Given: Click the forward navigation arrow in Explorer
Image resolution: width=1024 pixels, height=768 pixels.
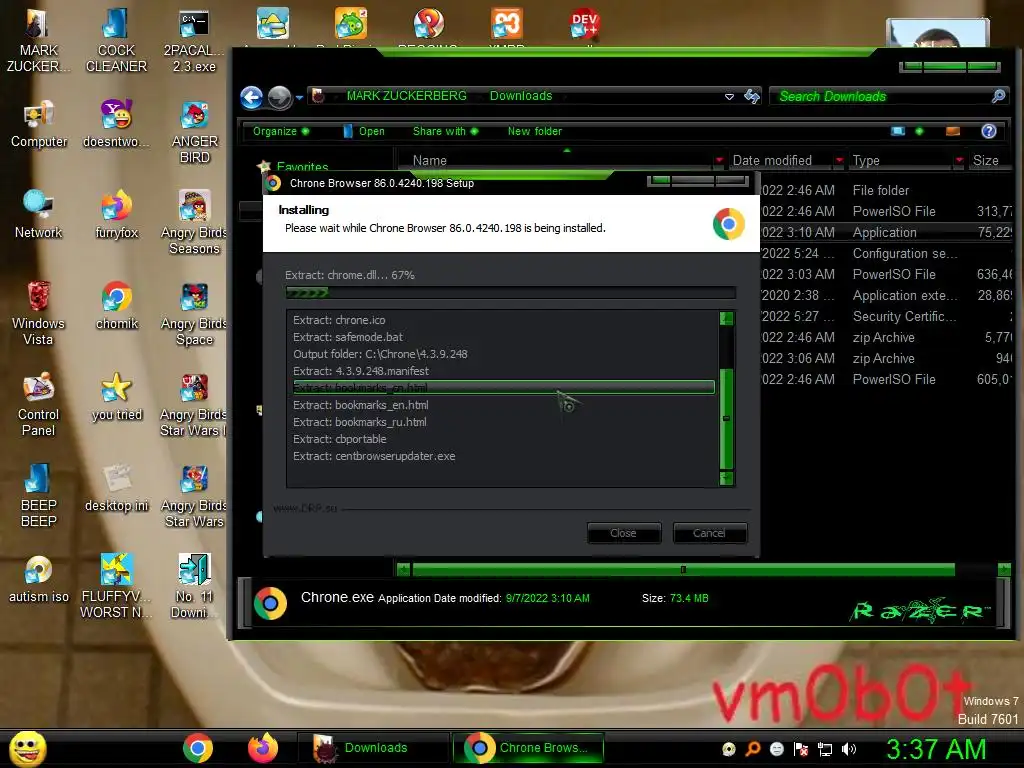Looking at the screenshot, I should click(280, 97).
